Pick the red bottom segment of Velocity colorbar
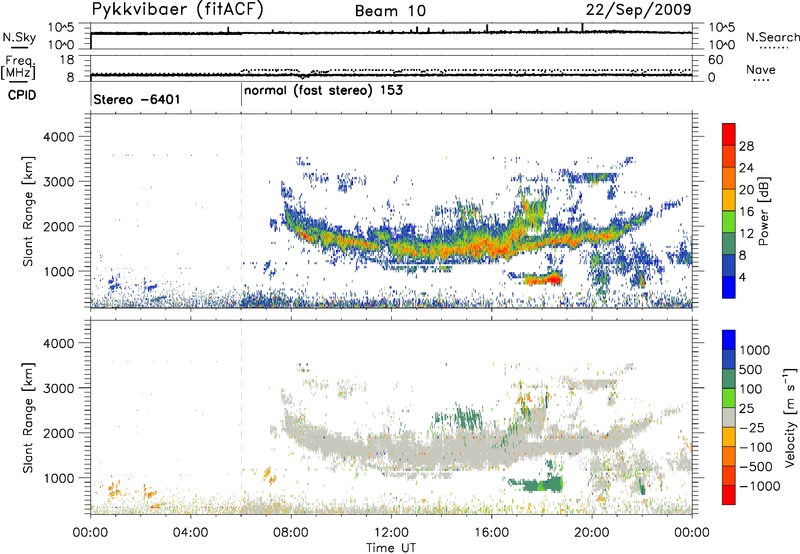Viewport: 800px width, 554px height. [x=729, y=495]
